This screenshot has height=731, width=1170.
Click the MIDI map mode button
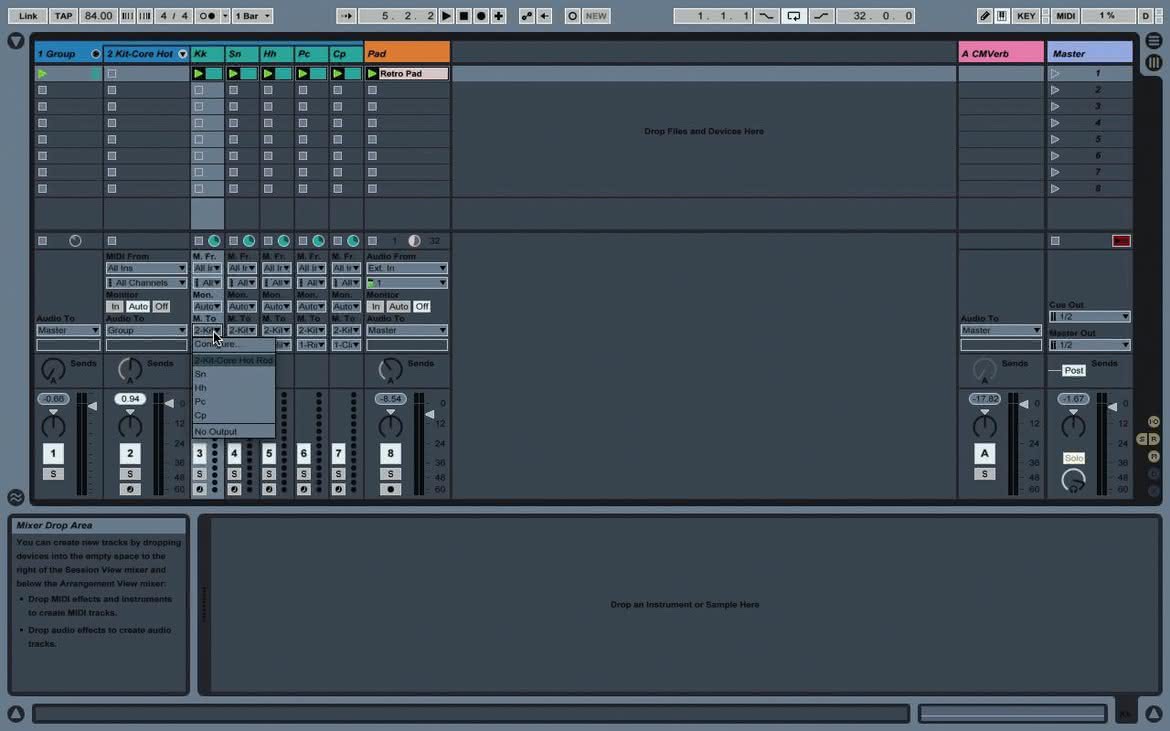coord(1066,16)
